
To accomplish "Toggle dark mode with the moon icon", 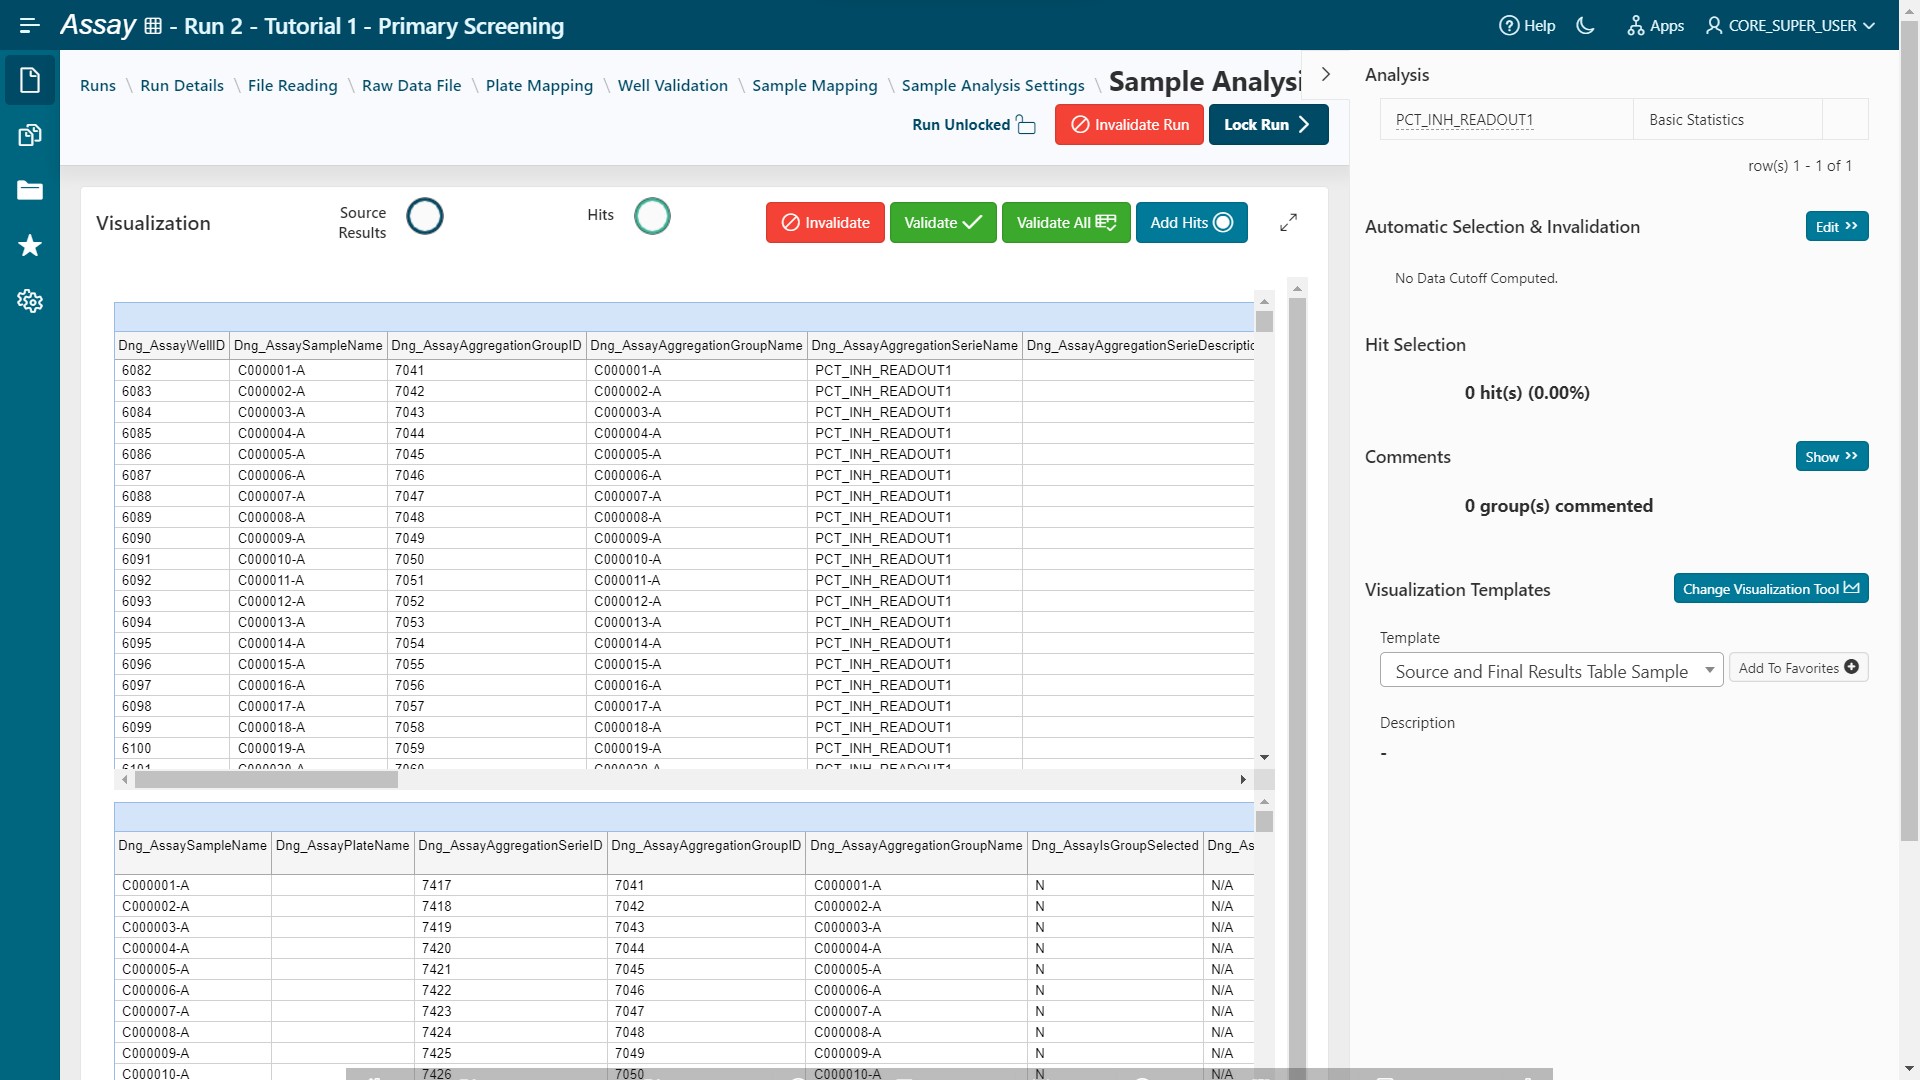I will pyautogui.click(x=1586, y=25).
